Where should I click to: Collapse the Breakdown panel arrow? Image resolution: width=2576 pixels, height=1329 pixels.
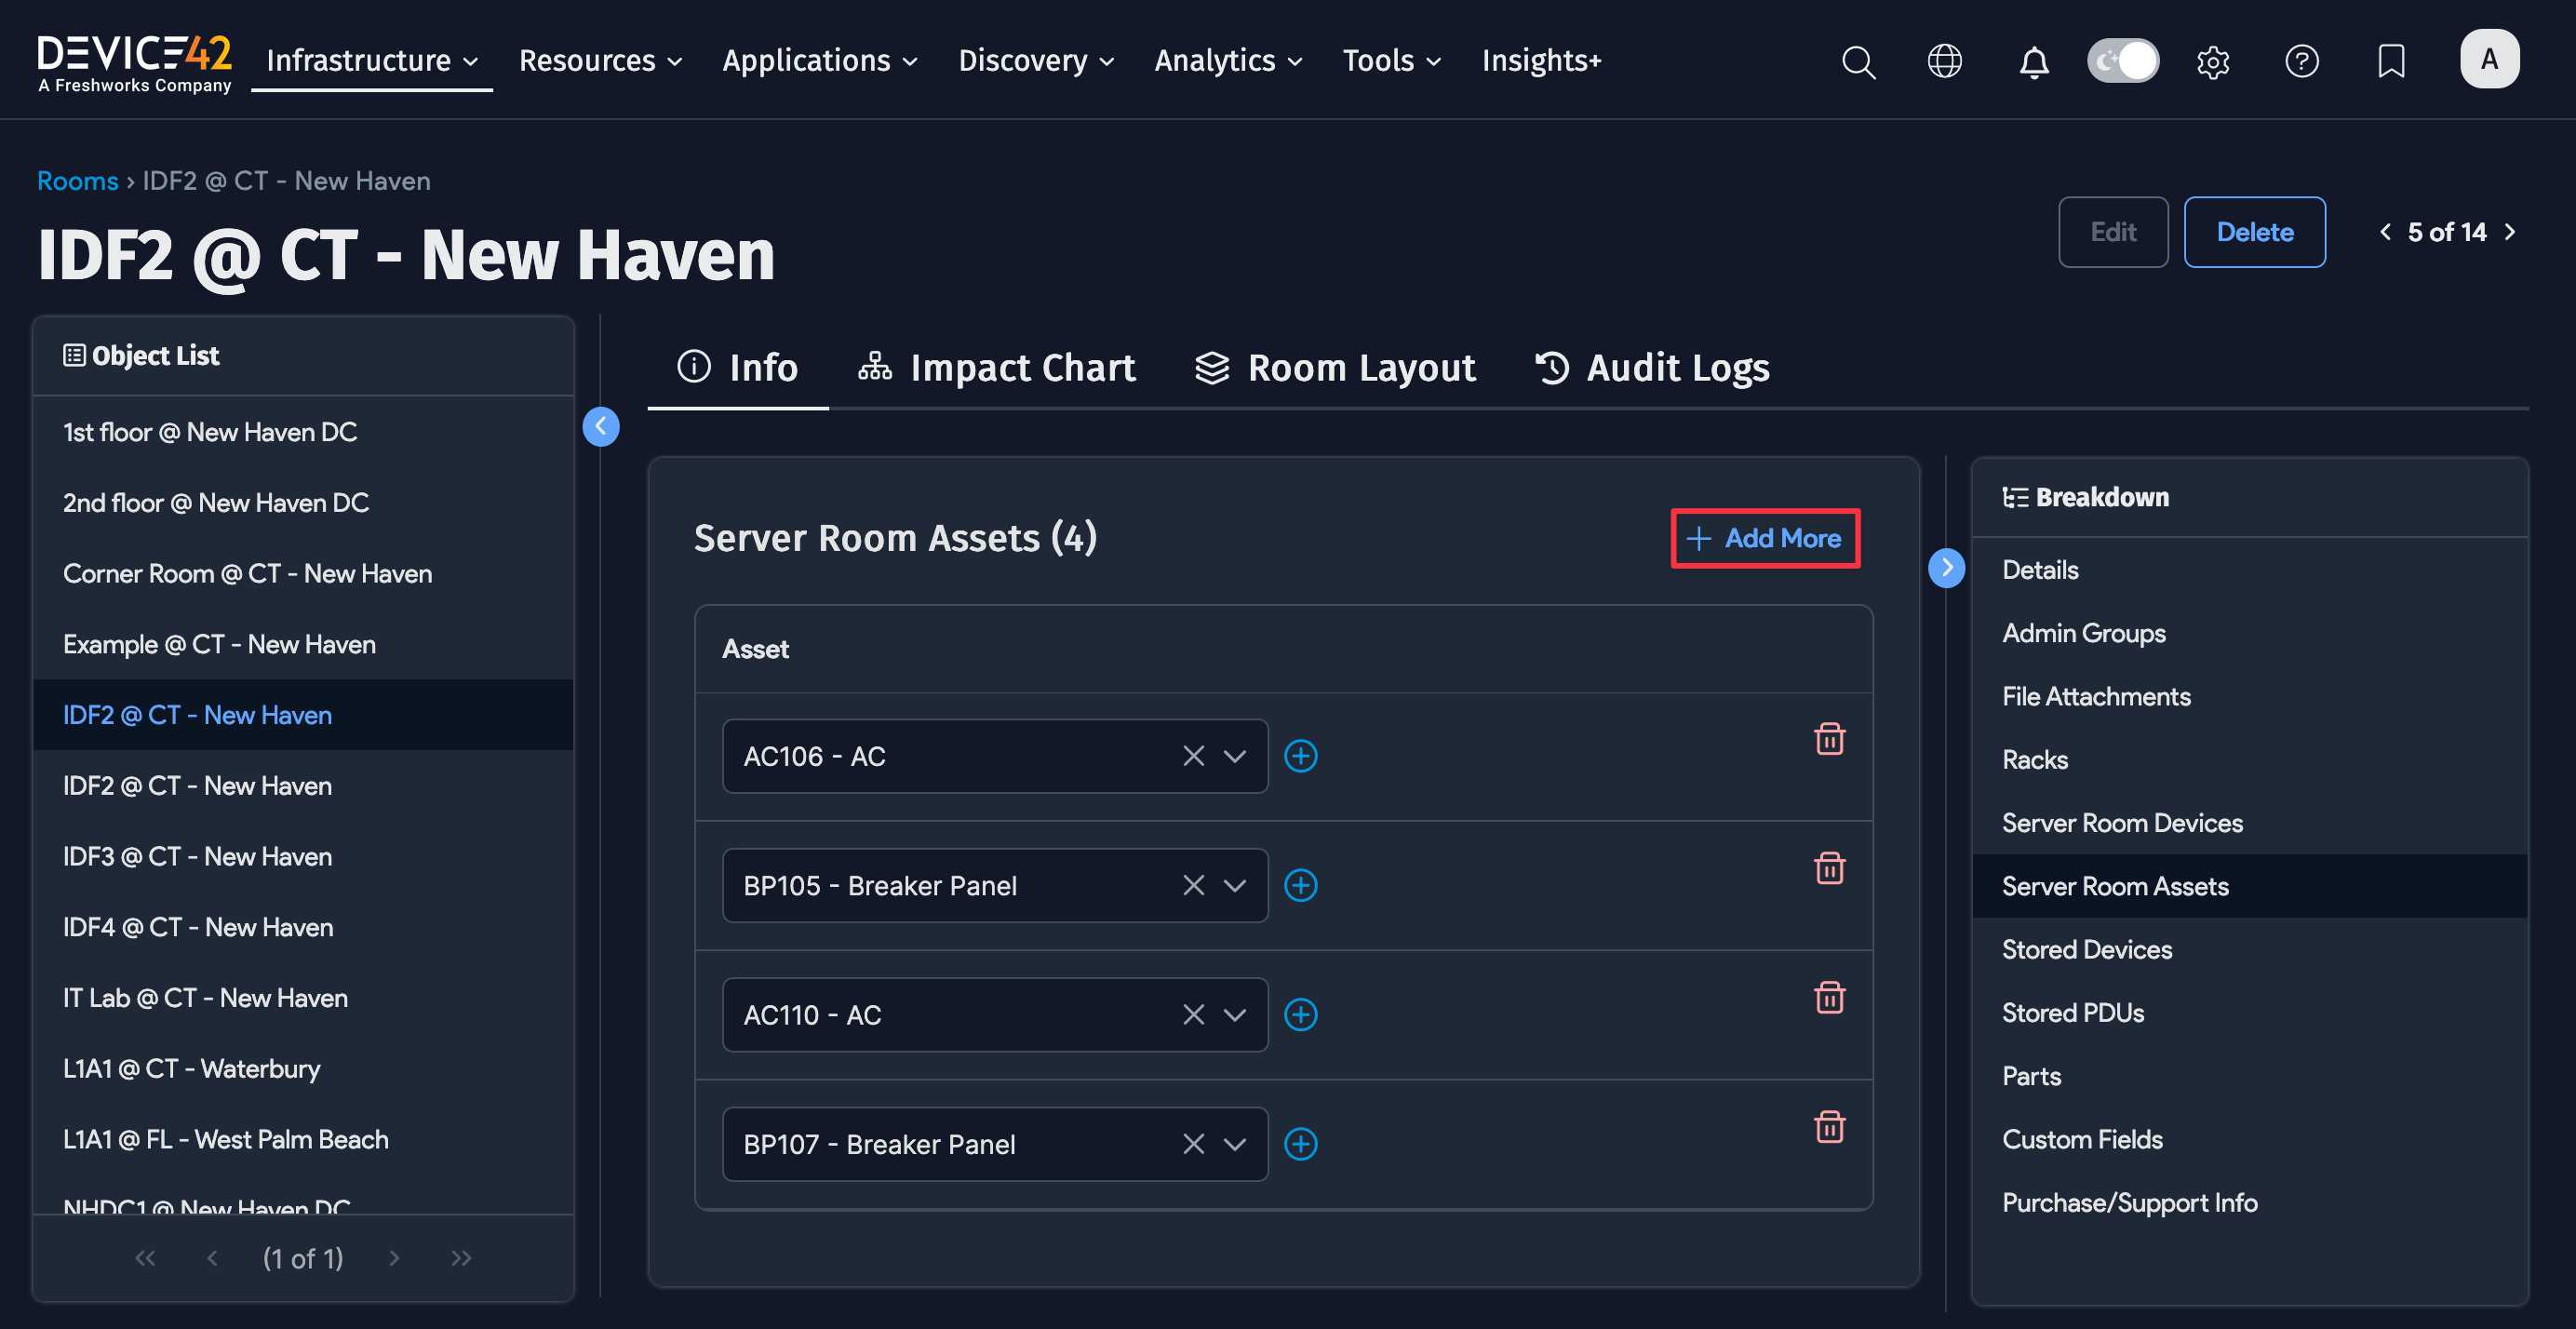(1946, 568)
